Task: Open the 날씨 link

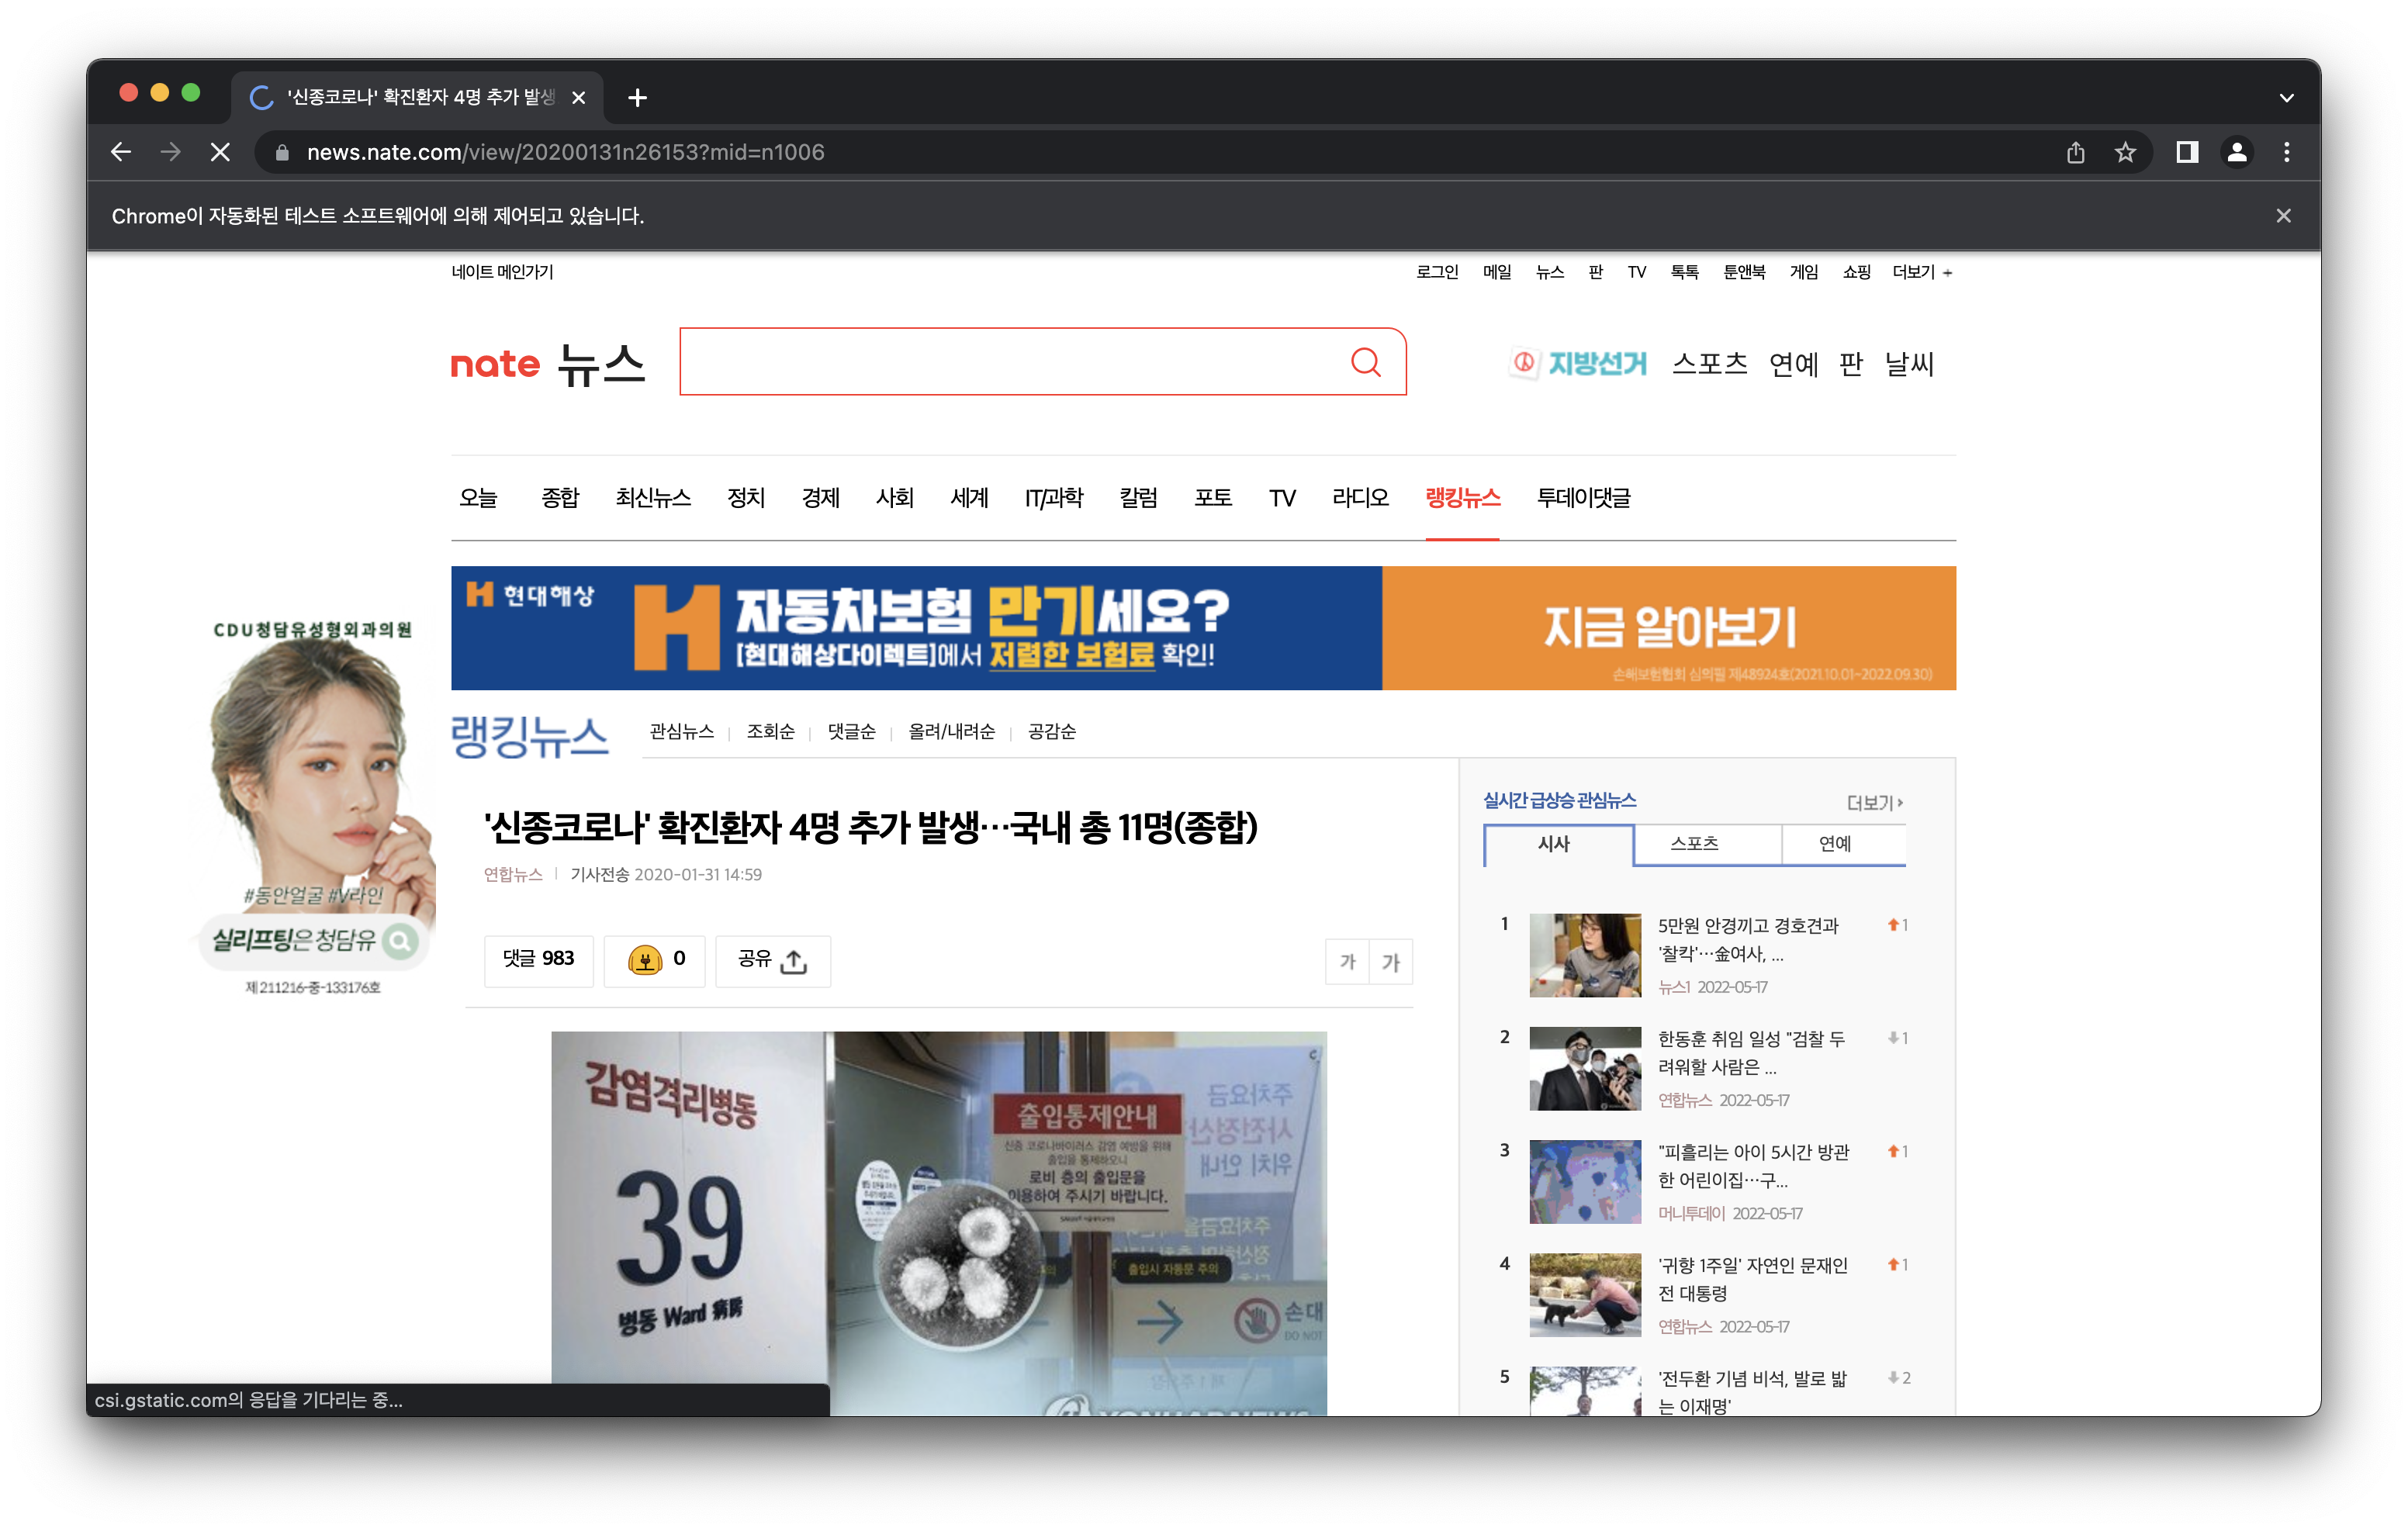Action: coord(1910,364)
